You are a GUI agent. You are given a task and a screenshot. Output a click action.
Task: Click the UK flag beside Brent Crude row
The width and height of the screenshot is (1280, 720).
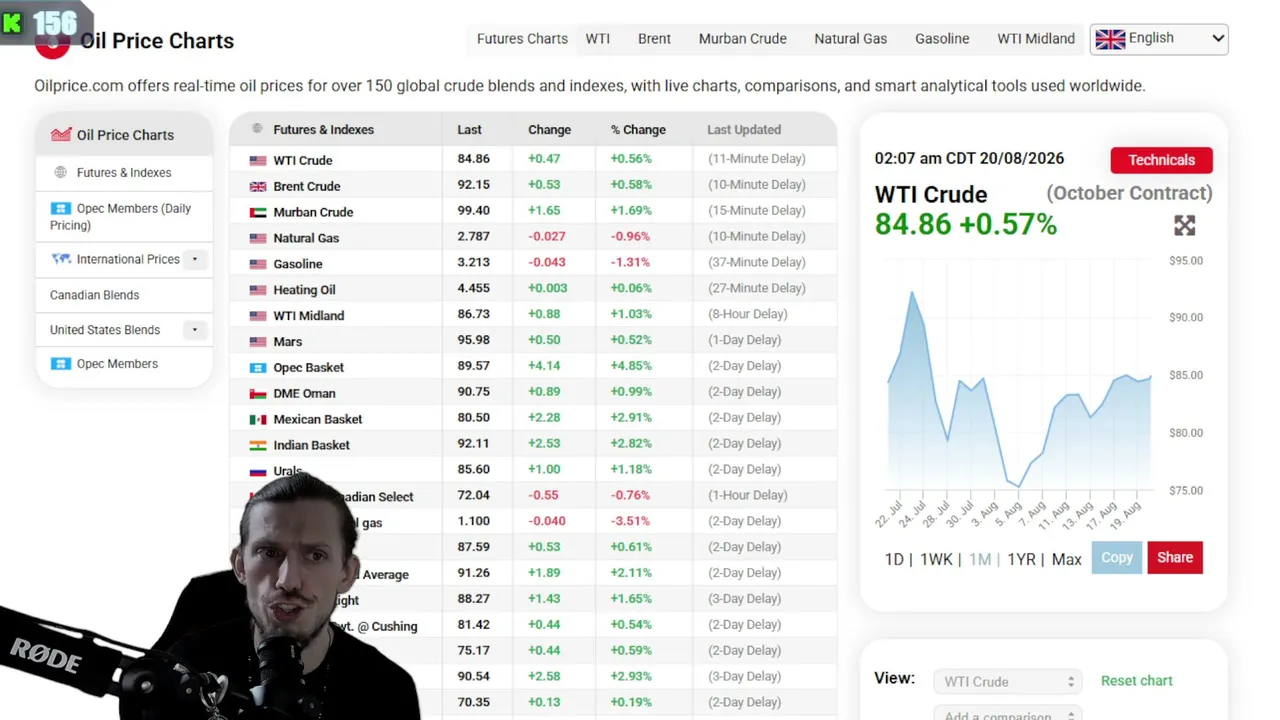(x=258, y=186)
